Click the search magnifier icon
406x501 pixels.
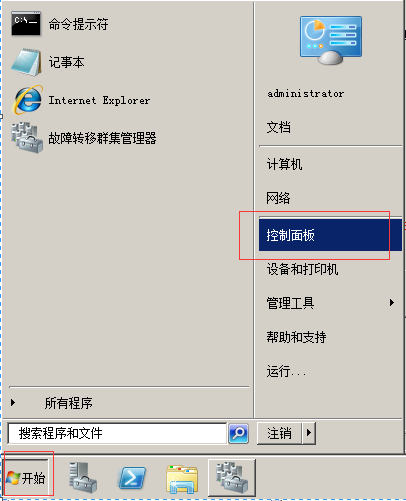tap(238, 433)
